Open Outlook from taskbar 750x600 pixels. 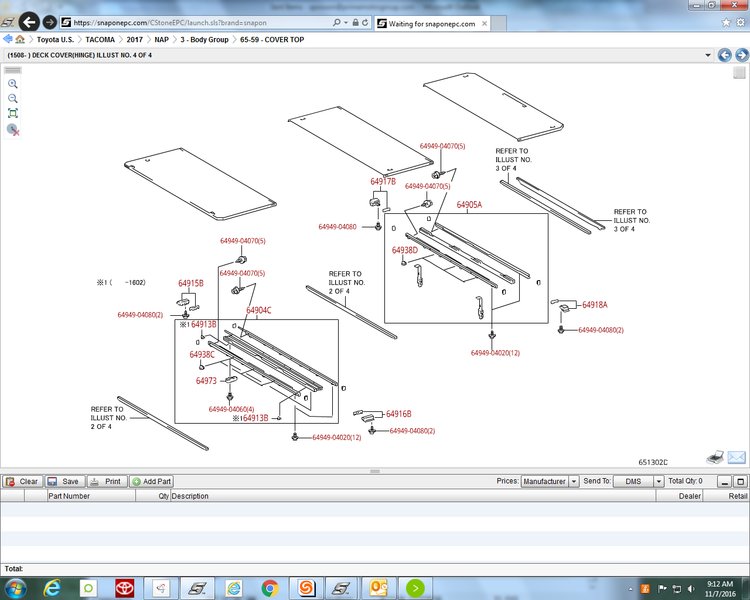point(378,588)
